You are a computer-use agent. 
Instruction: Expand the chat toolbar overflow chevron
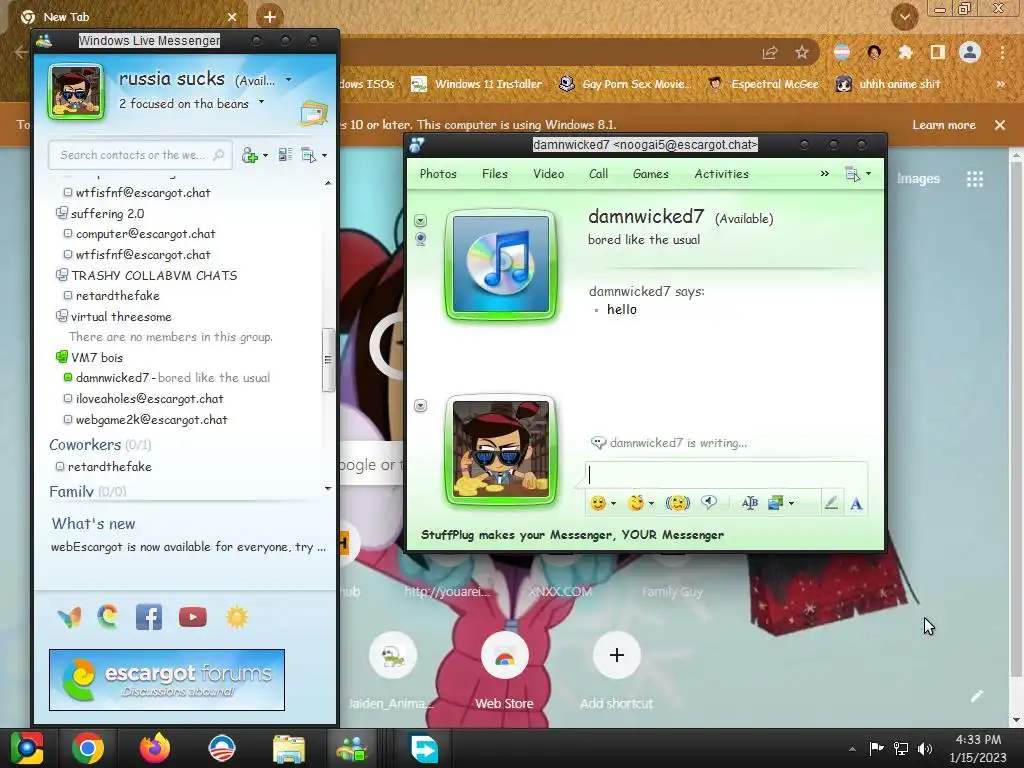pos(825,174)
